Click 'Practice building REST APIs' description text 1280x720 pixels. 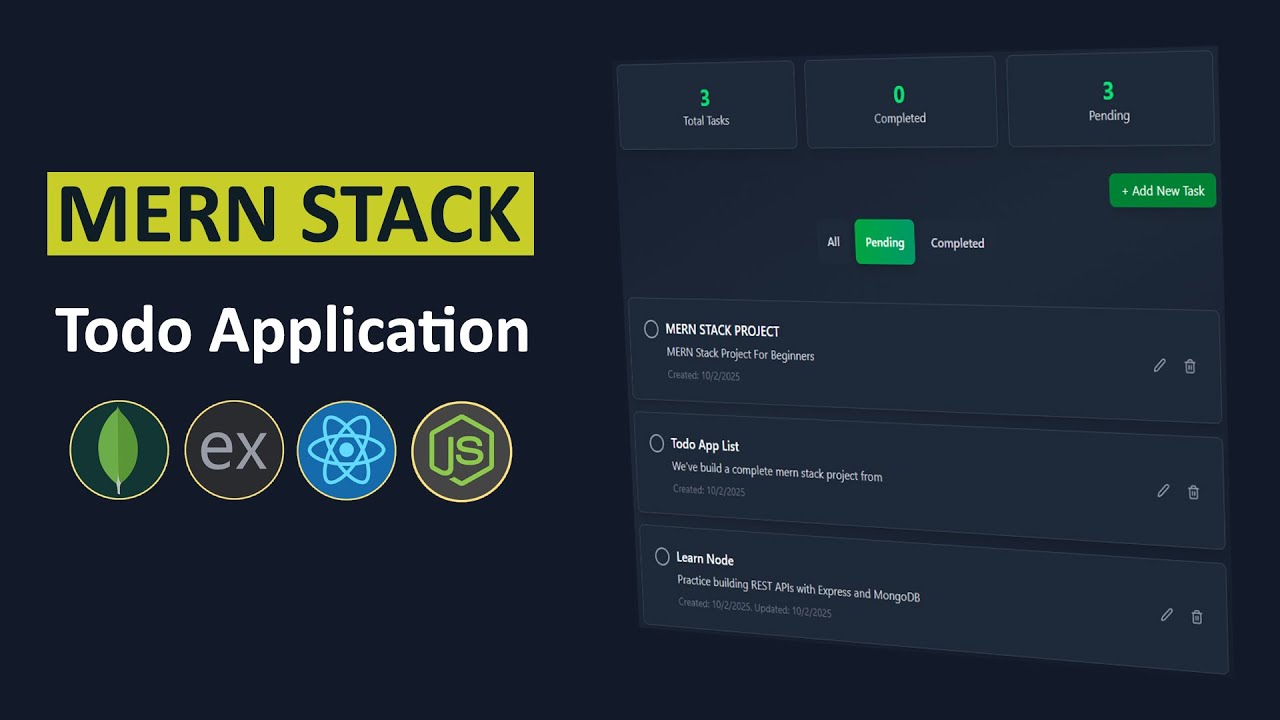[798, 588]
